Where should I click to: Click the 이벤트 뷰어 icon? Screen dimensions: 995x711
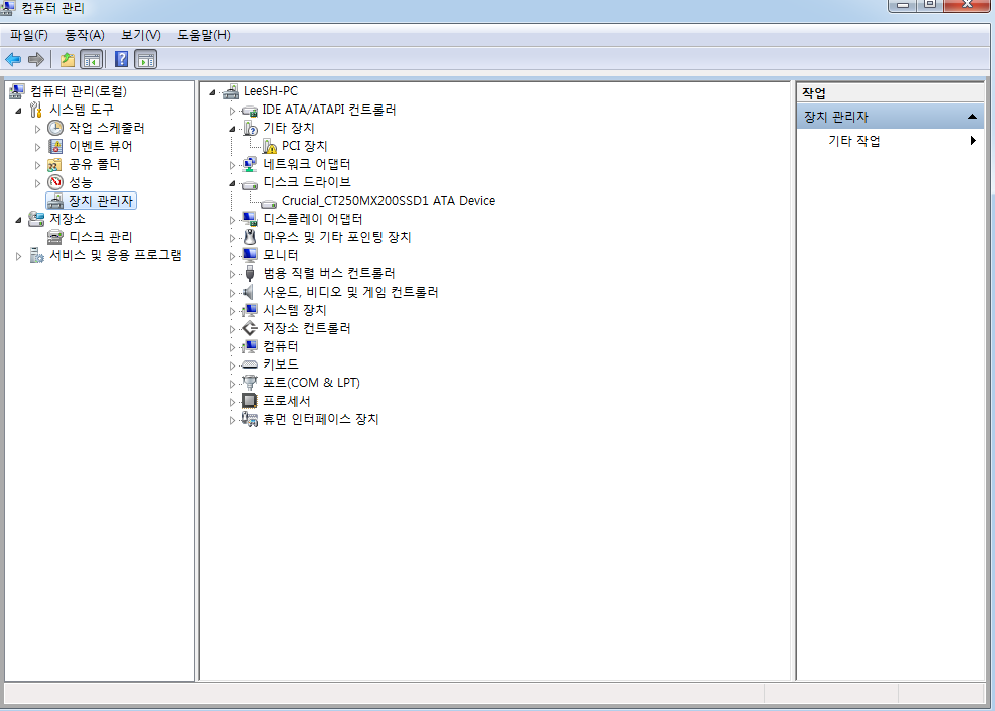[x=56, y=146]
